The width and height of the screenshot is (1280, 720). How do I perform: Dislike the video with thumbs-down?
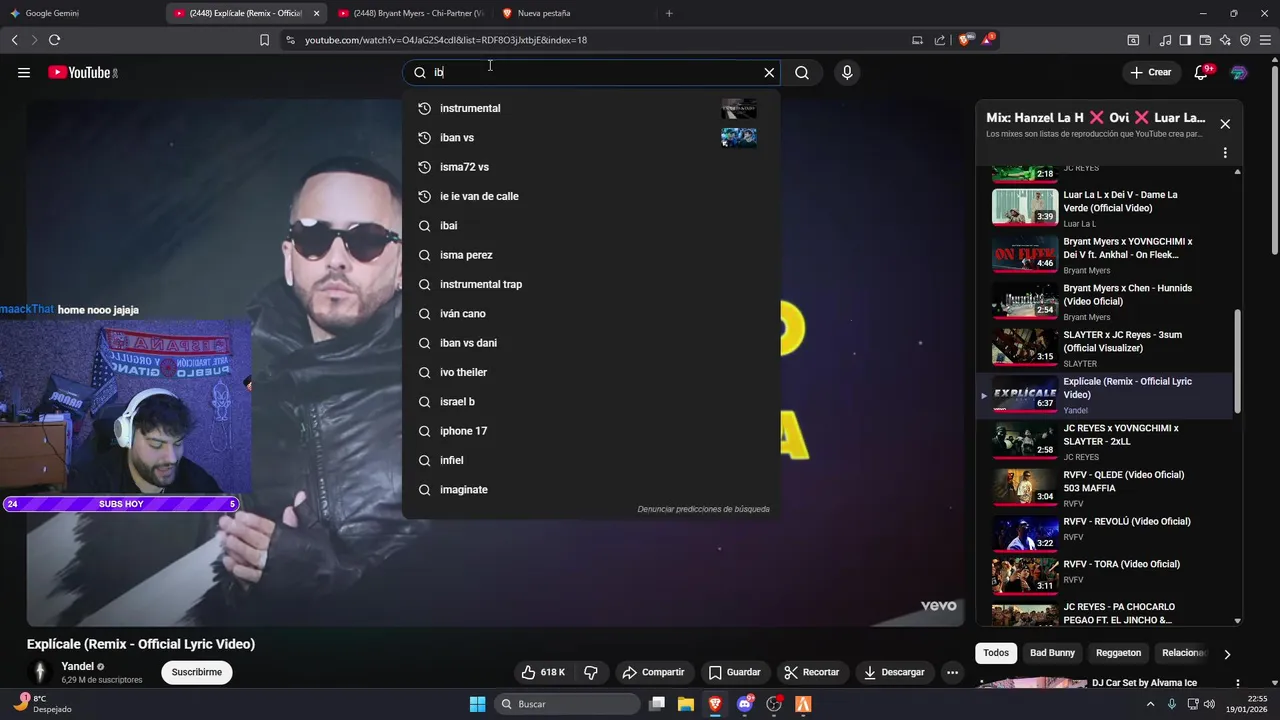591,672
